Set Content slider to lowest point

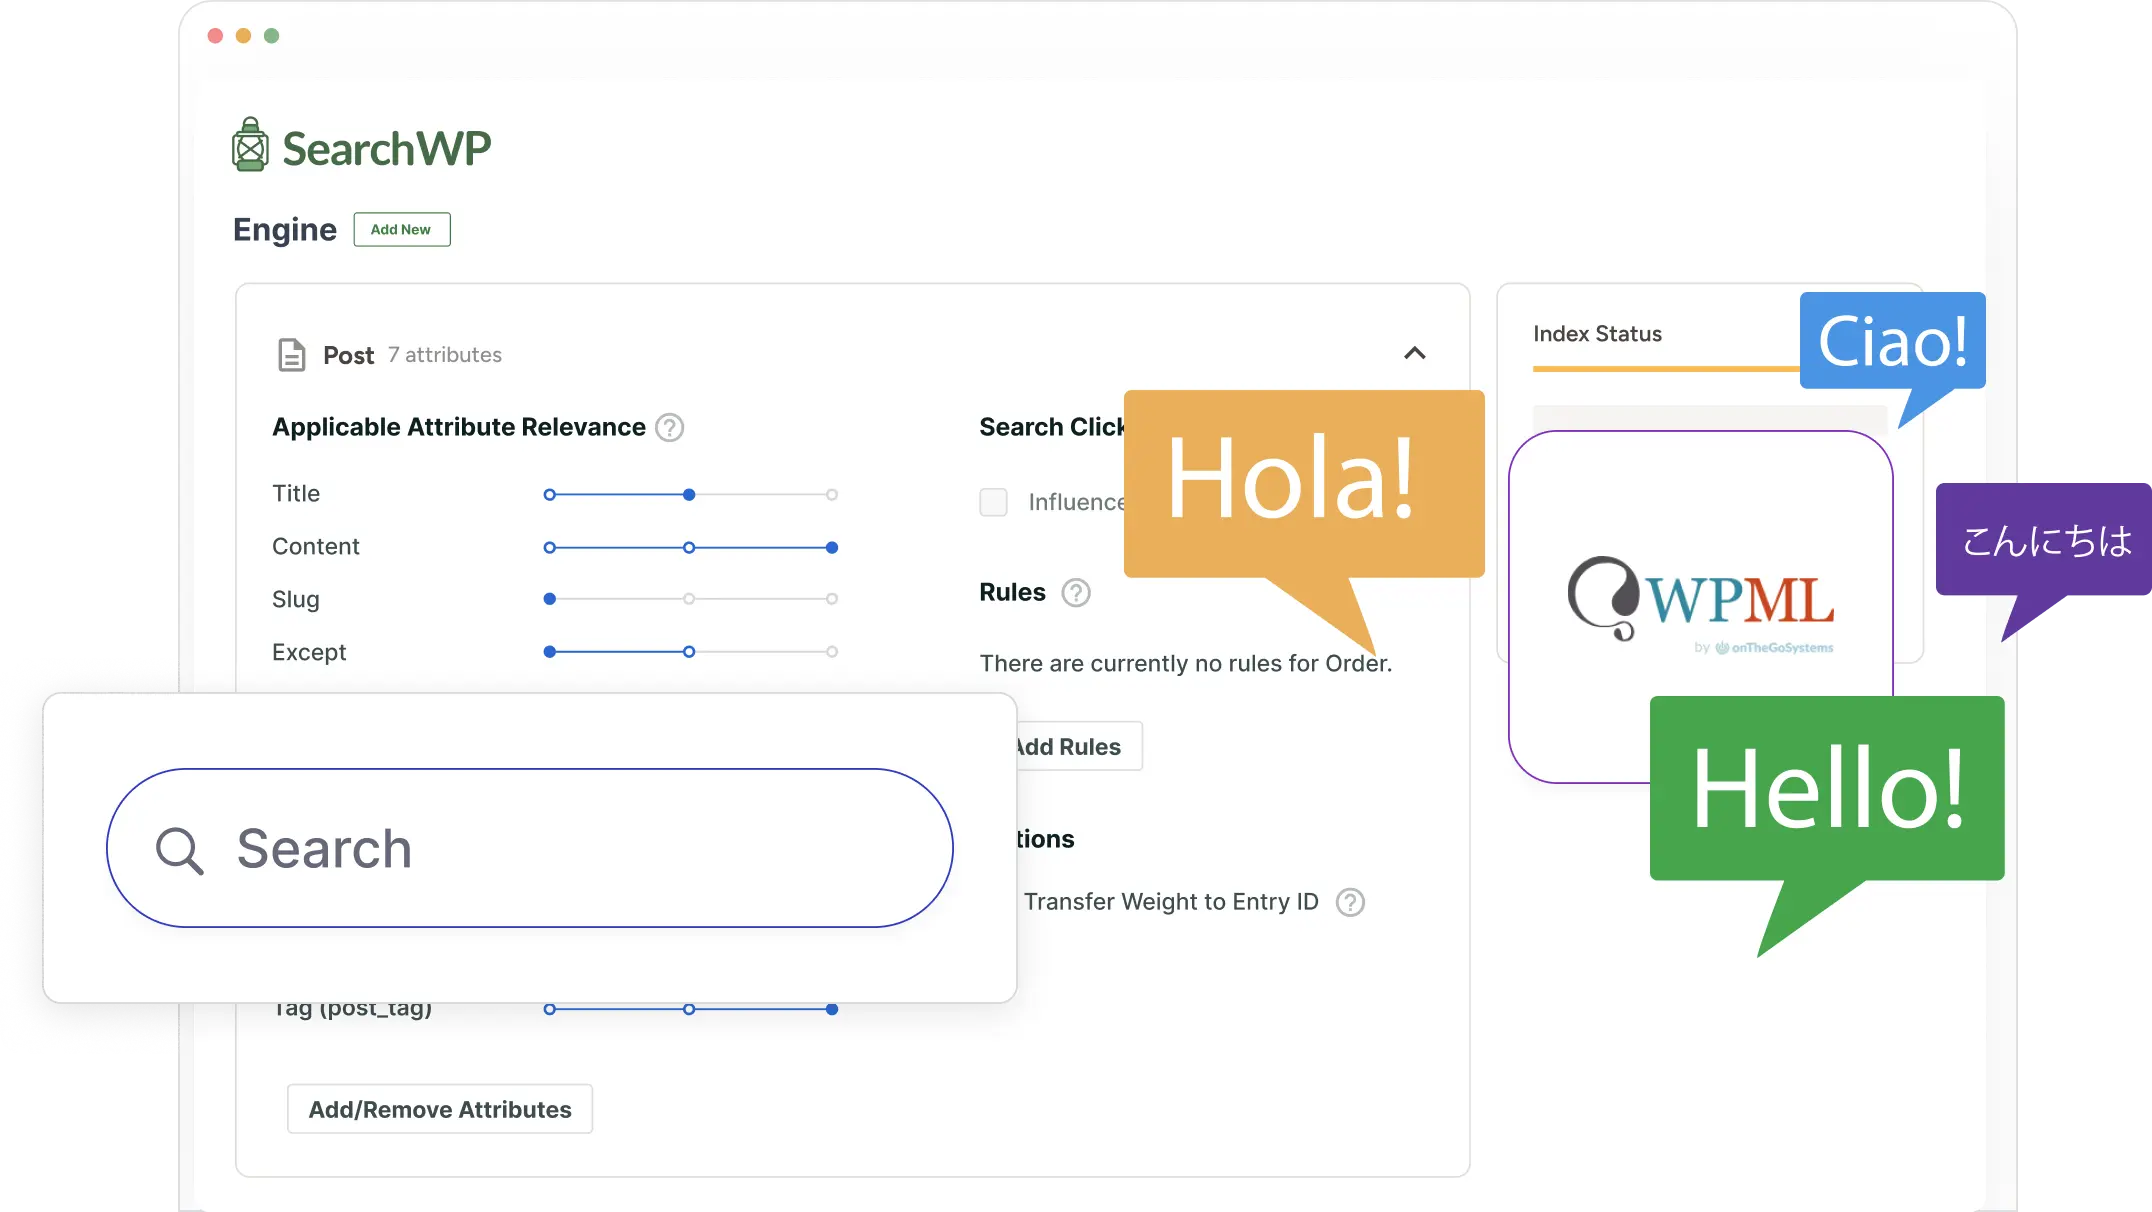pyautogui.click(x=549, y=548)
